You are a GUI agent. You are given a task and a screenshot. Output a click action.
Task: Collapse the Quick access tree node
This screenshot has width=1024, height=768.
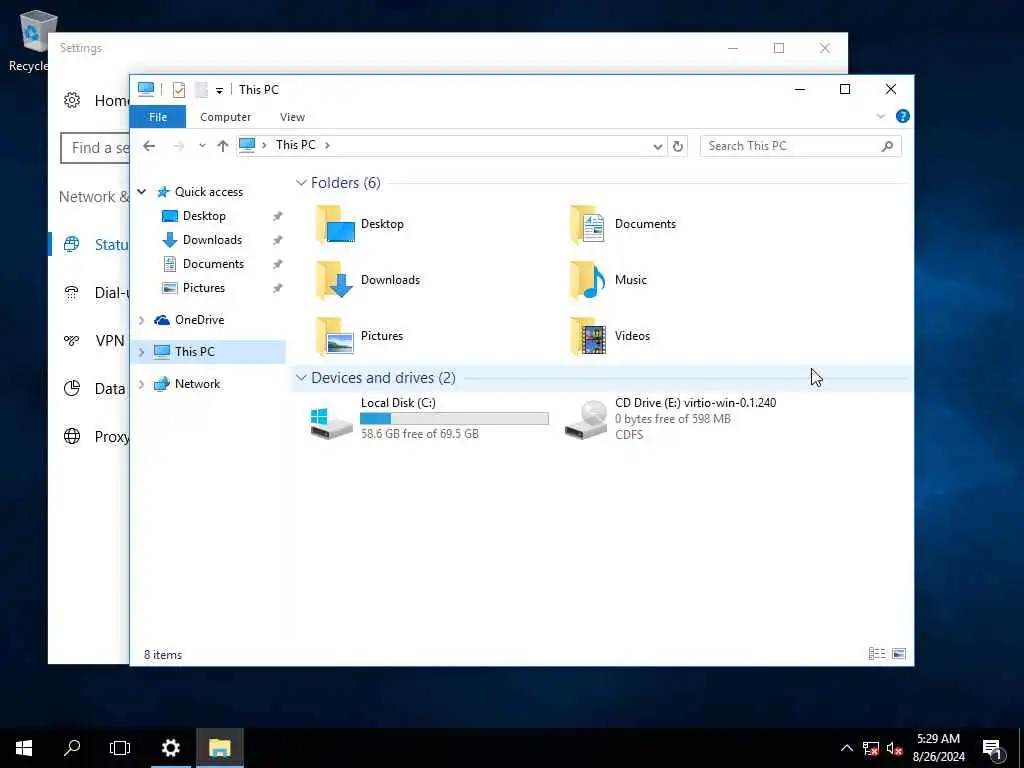142,192
